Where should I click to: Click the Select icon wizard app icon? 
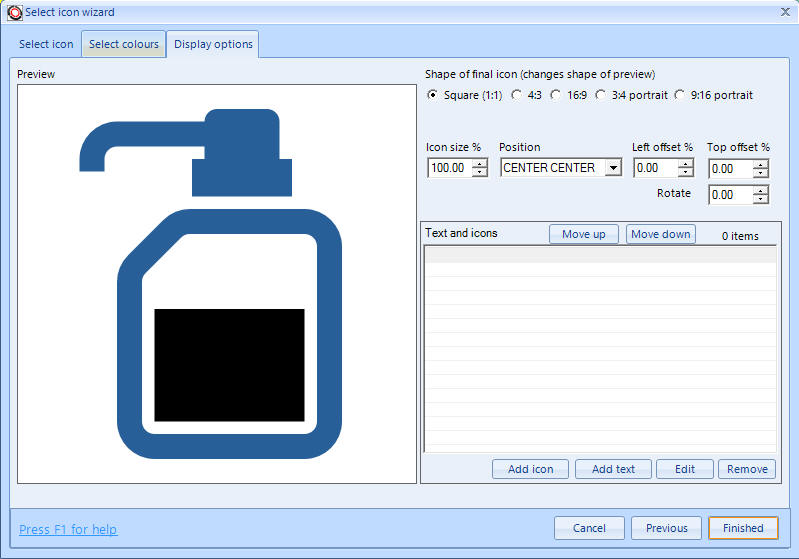(14, 13)
